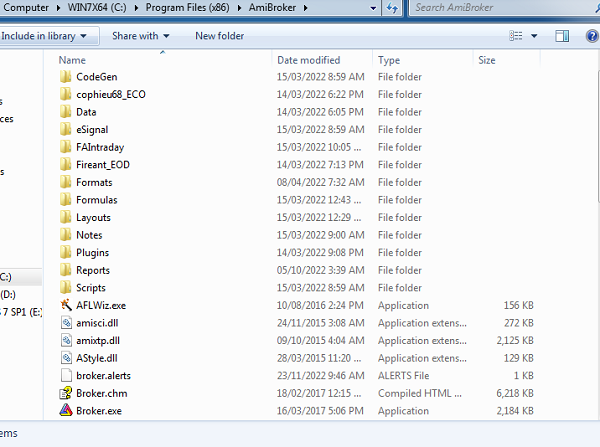Viewport: 600px width, 447px height.
Task: Select the amisci.dll file icon
Action: (66, 323)
